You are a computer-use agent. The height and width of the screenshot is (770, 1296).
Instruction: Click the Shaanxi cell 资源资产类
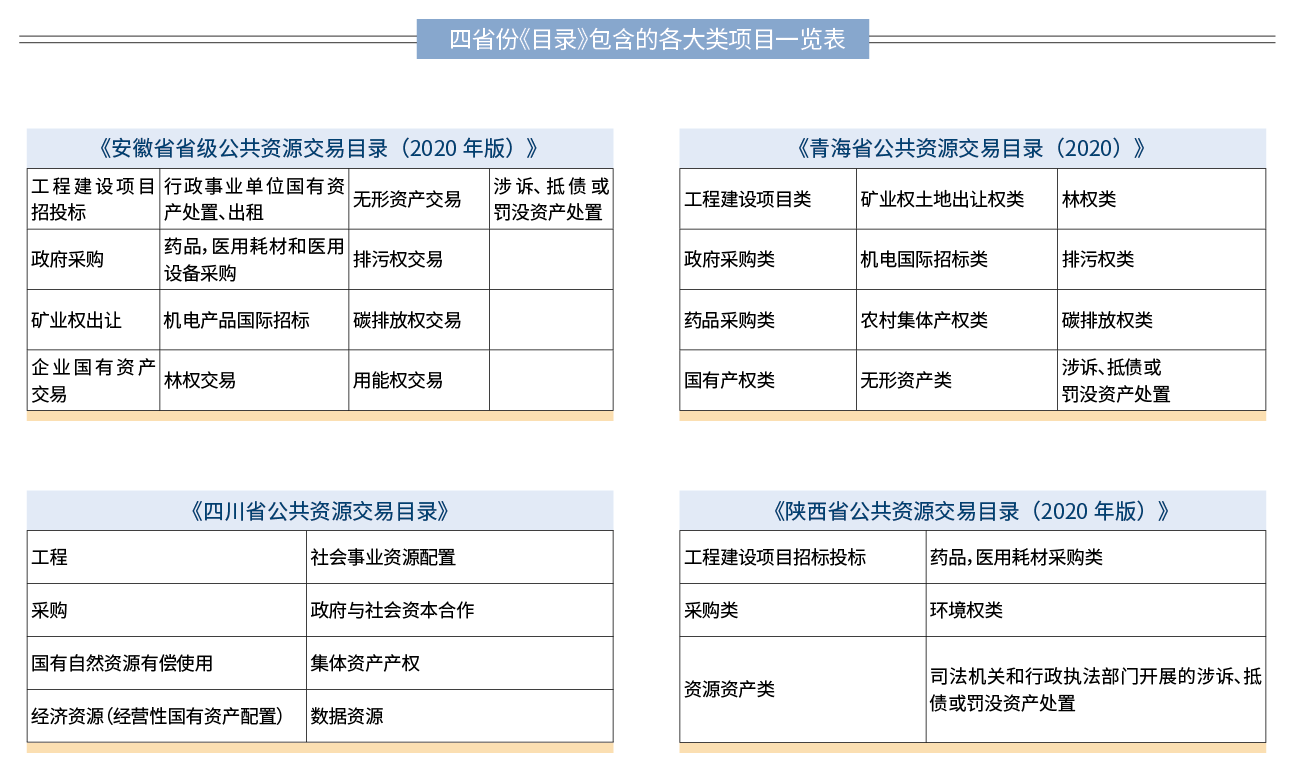pos(803,689)
